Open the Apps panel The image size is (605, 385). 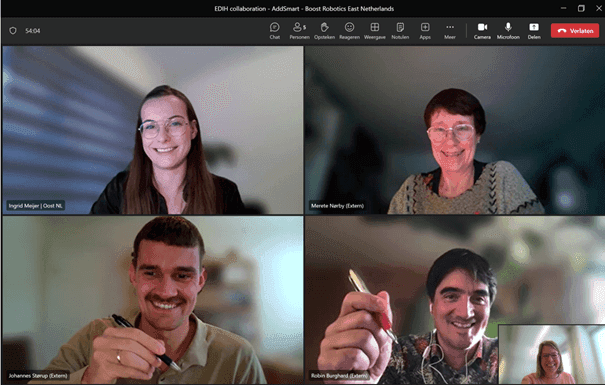click(425, 31)
